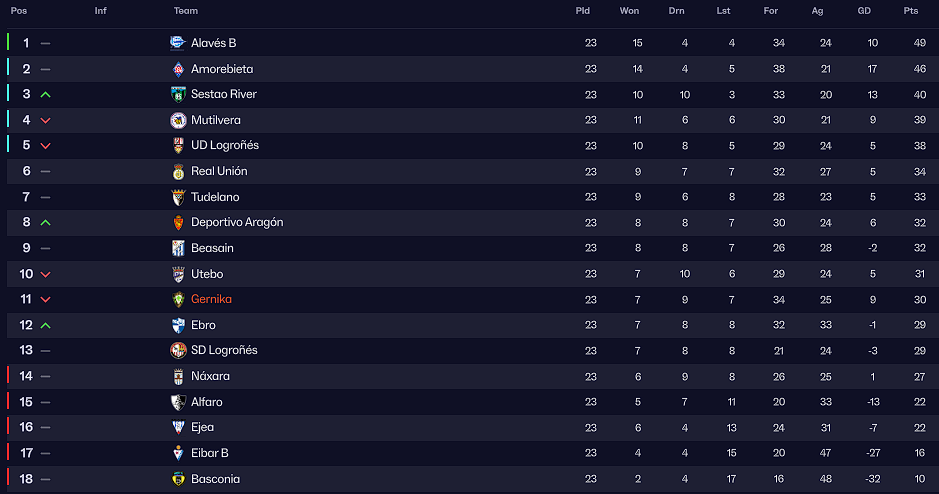Click the Deportivo Aragón badge
Image resolution: width=939 pixels, height=494 pixels.
point(178,223)
